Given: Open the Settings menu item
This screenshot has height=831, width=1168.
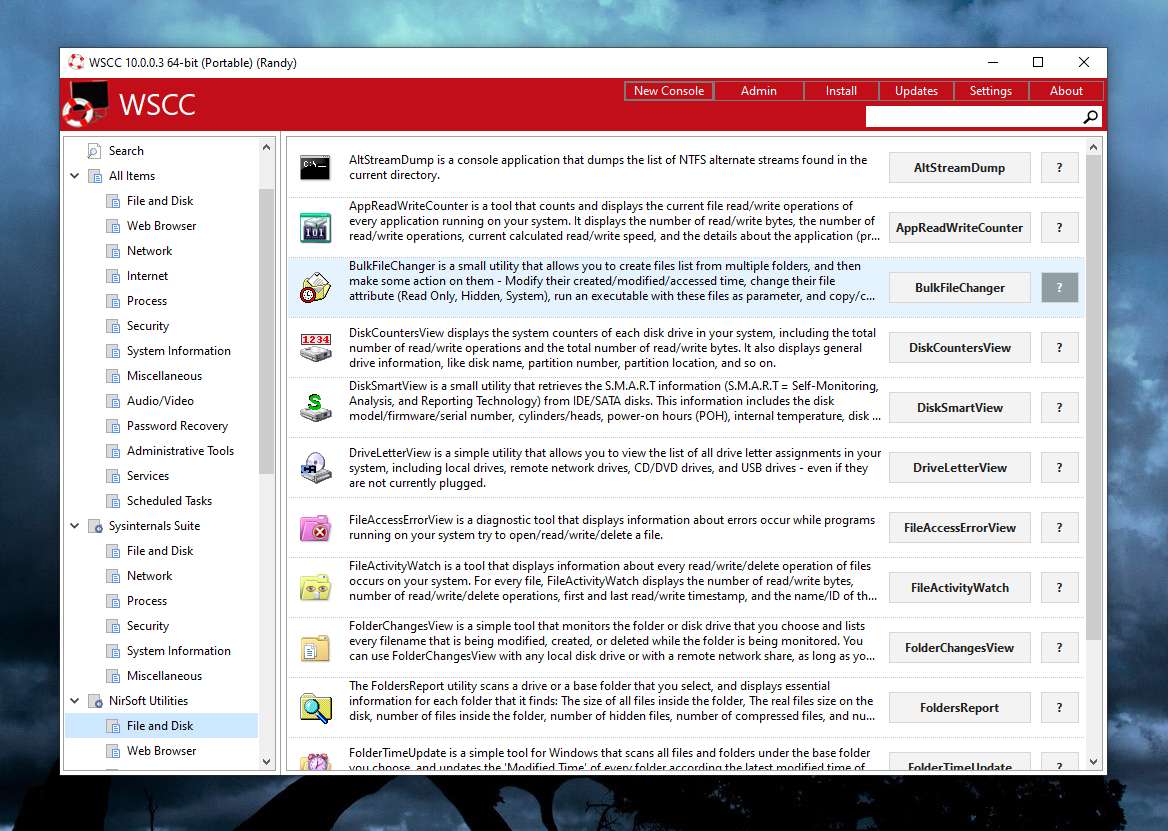Looking at the screenshot, I should (990, 91).
